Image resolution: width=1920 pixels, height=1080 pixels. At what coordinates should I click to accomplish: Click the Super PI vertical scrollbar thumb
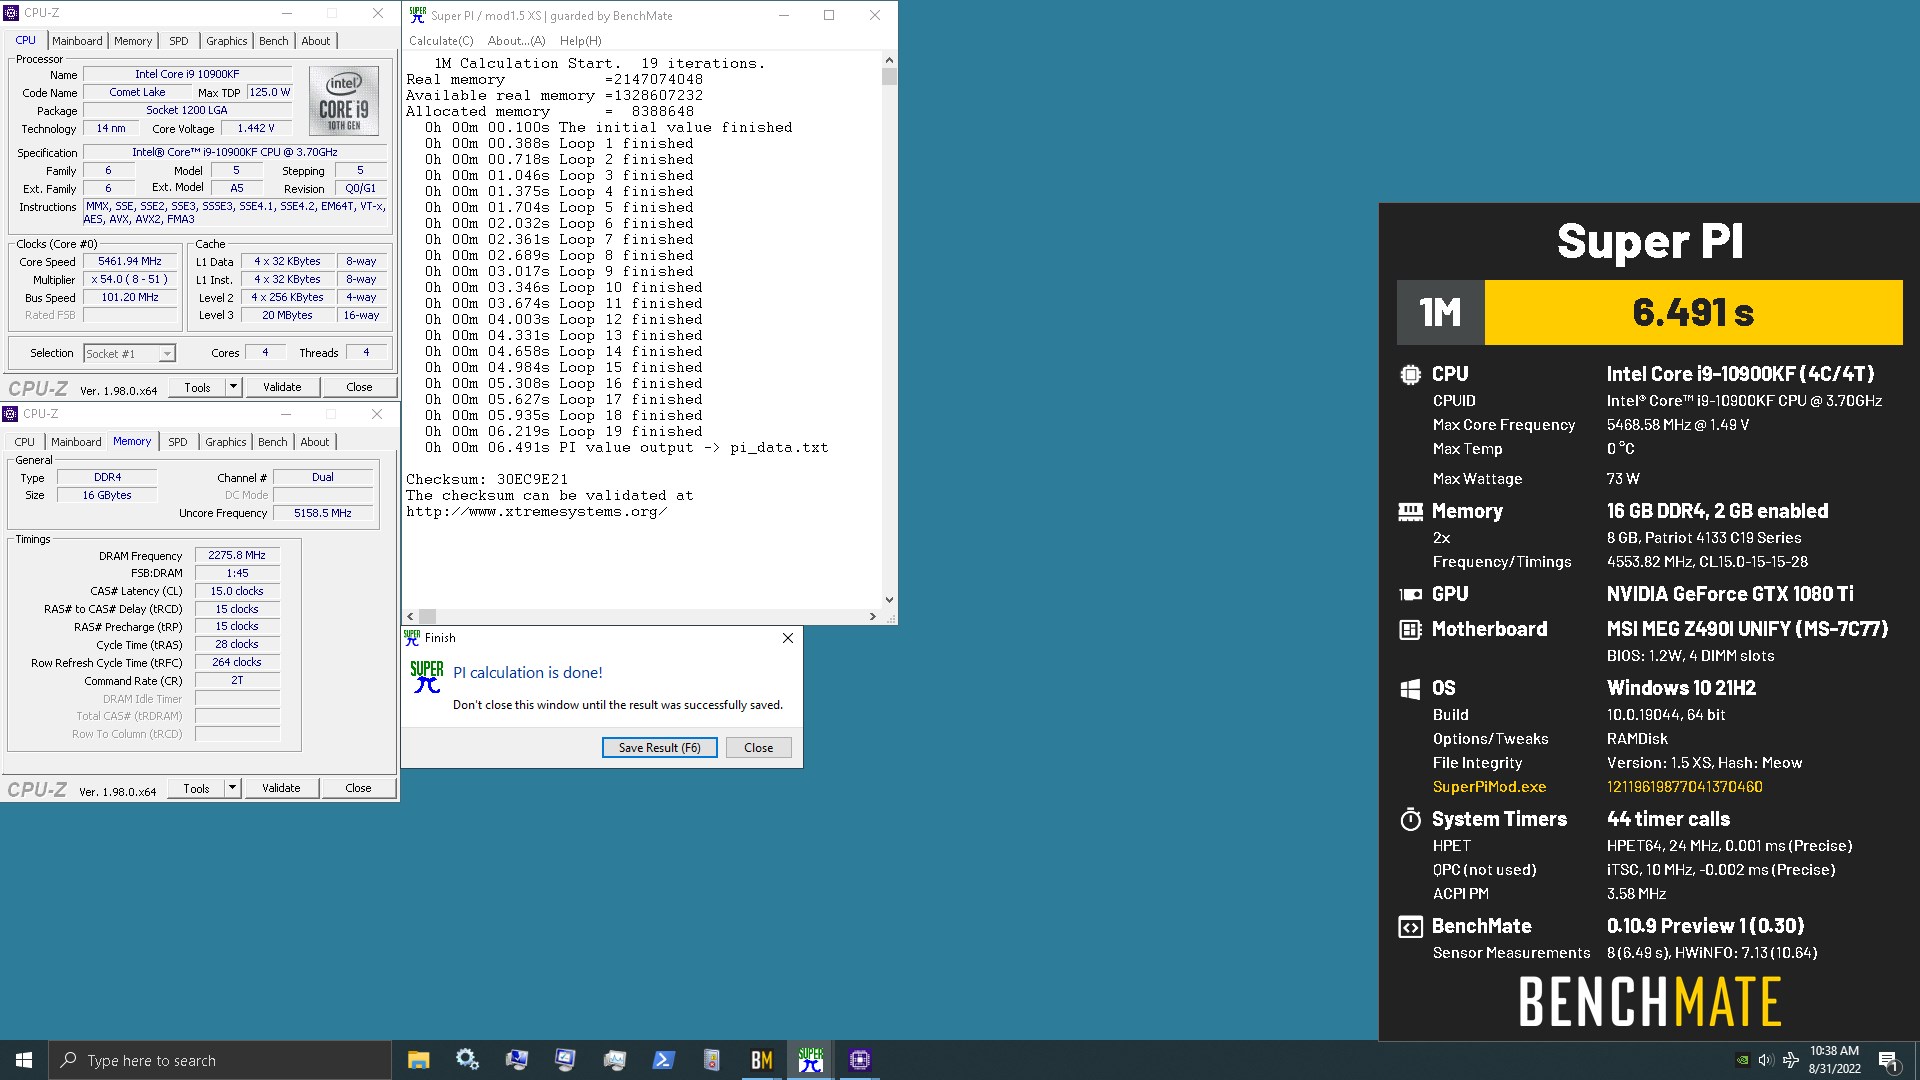(x=889, y=77)
